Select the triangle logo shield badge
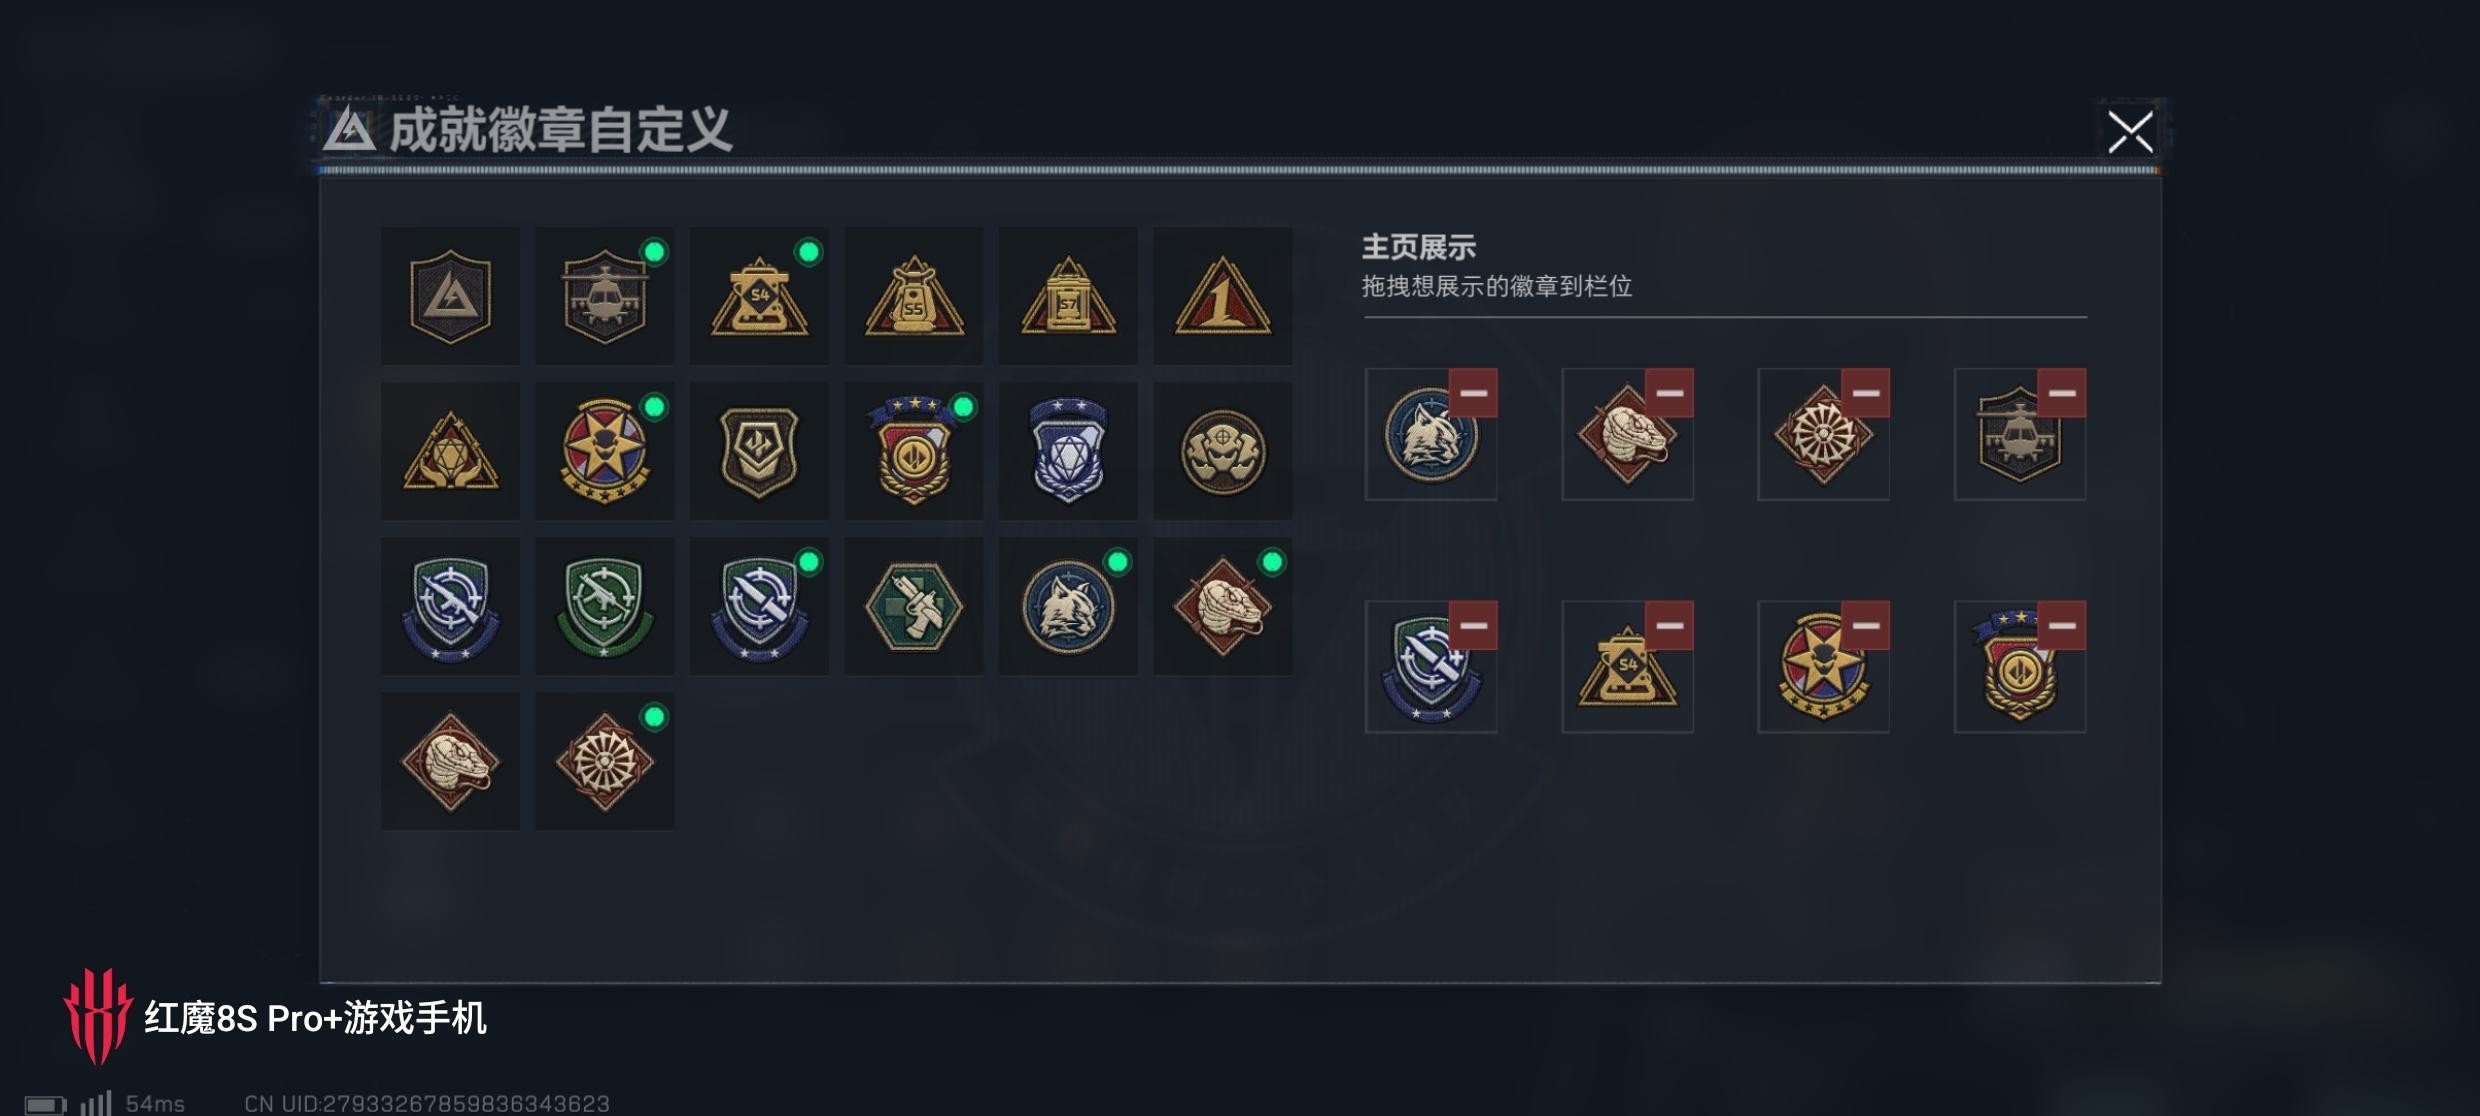The width and height of the screenshot is (2480, 1116). (x=450, y=296)
